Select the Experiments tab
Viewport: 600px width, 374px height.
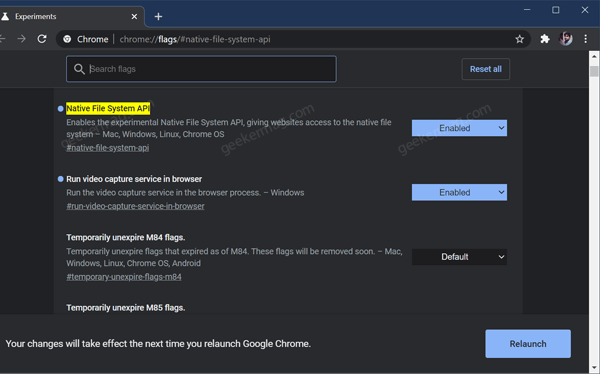[x=71, y=17]
